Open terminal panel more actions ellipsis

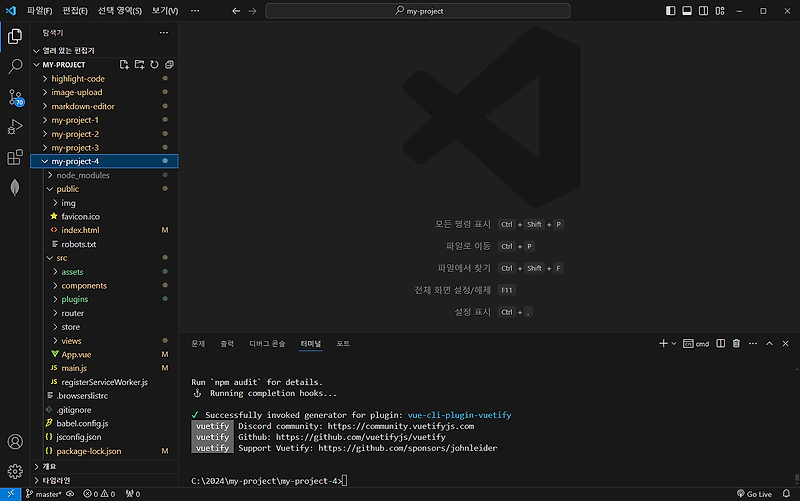pyautogui.click(x=753, y=344)
